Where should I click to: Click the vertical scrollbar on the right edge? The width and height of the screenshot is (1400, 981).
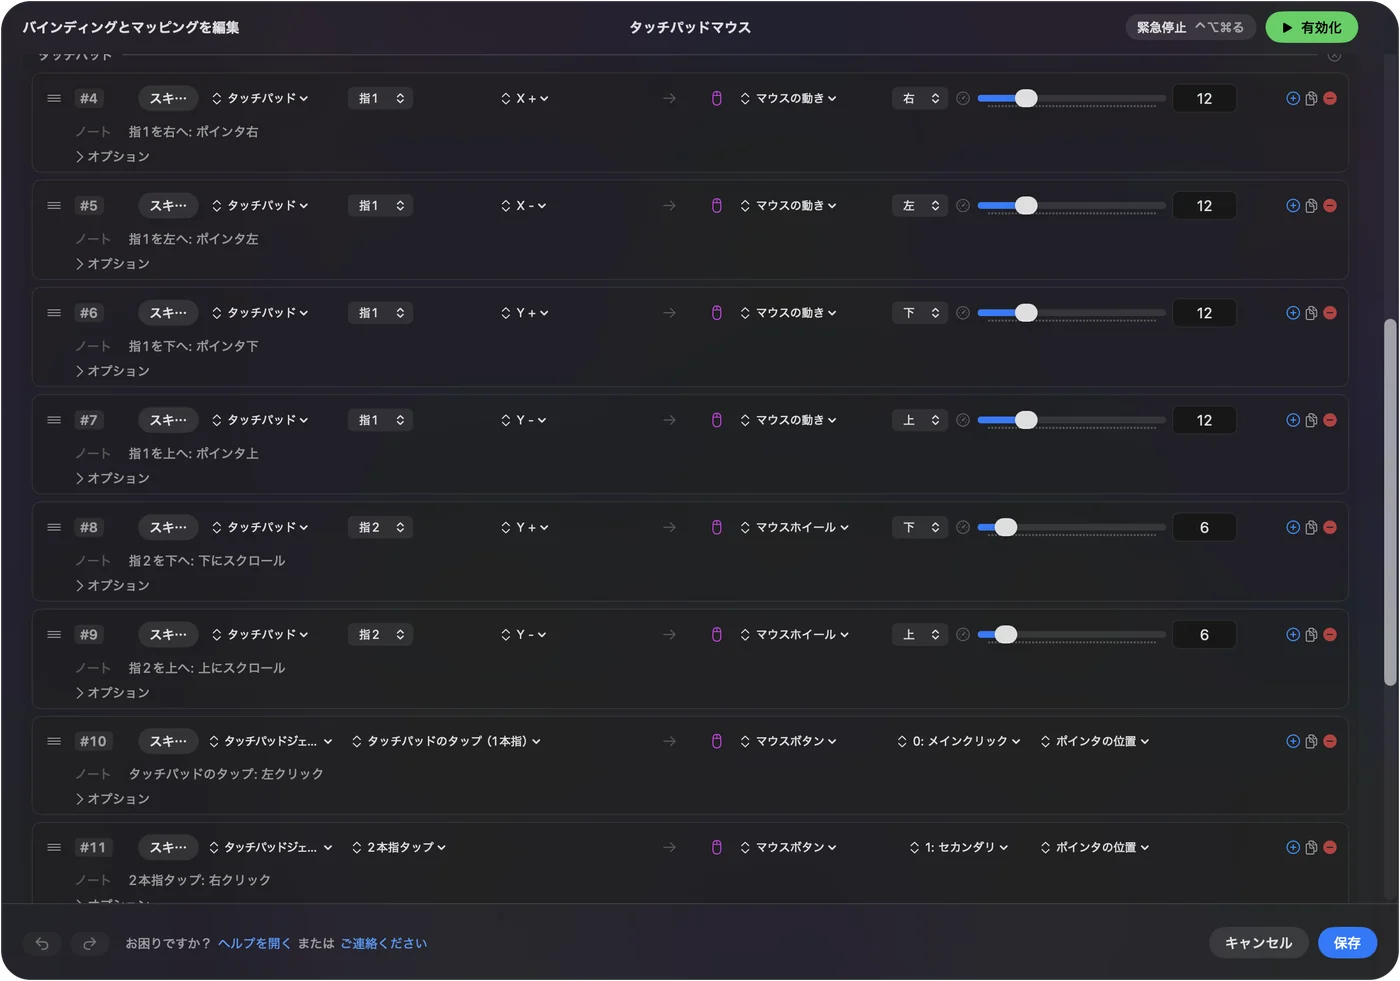pos(1390,502)
